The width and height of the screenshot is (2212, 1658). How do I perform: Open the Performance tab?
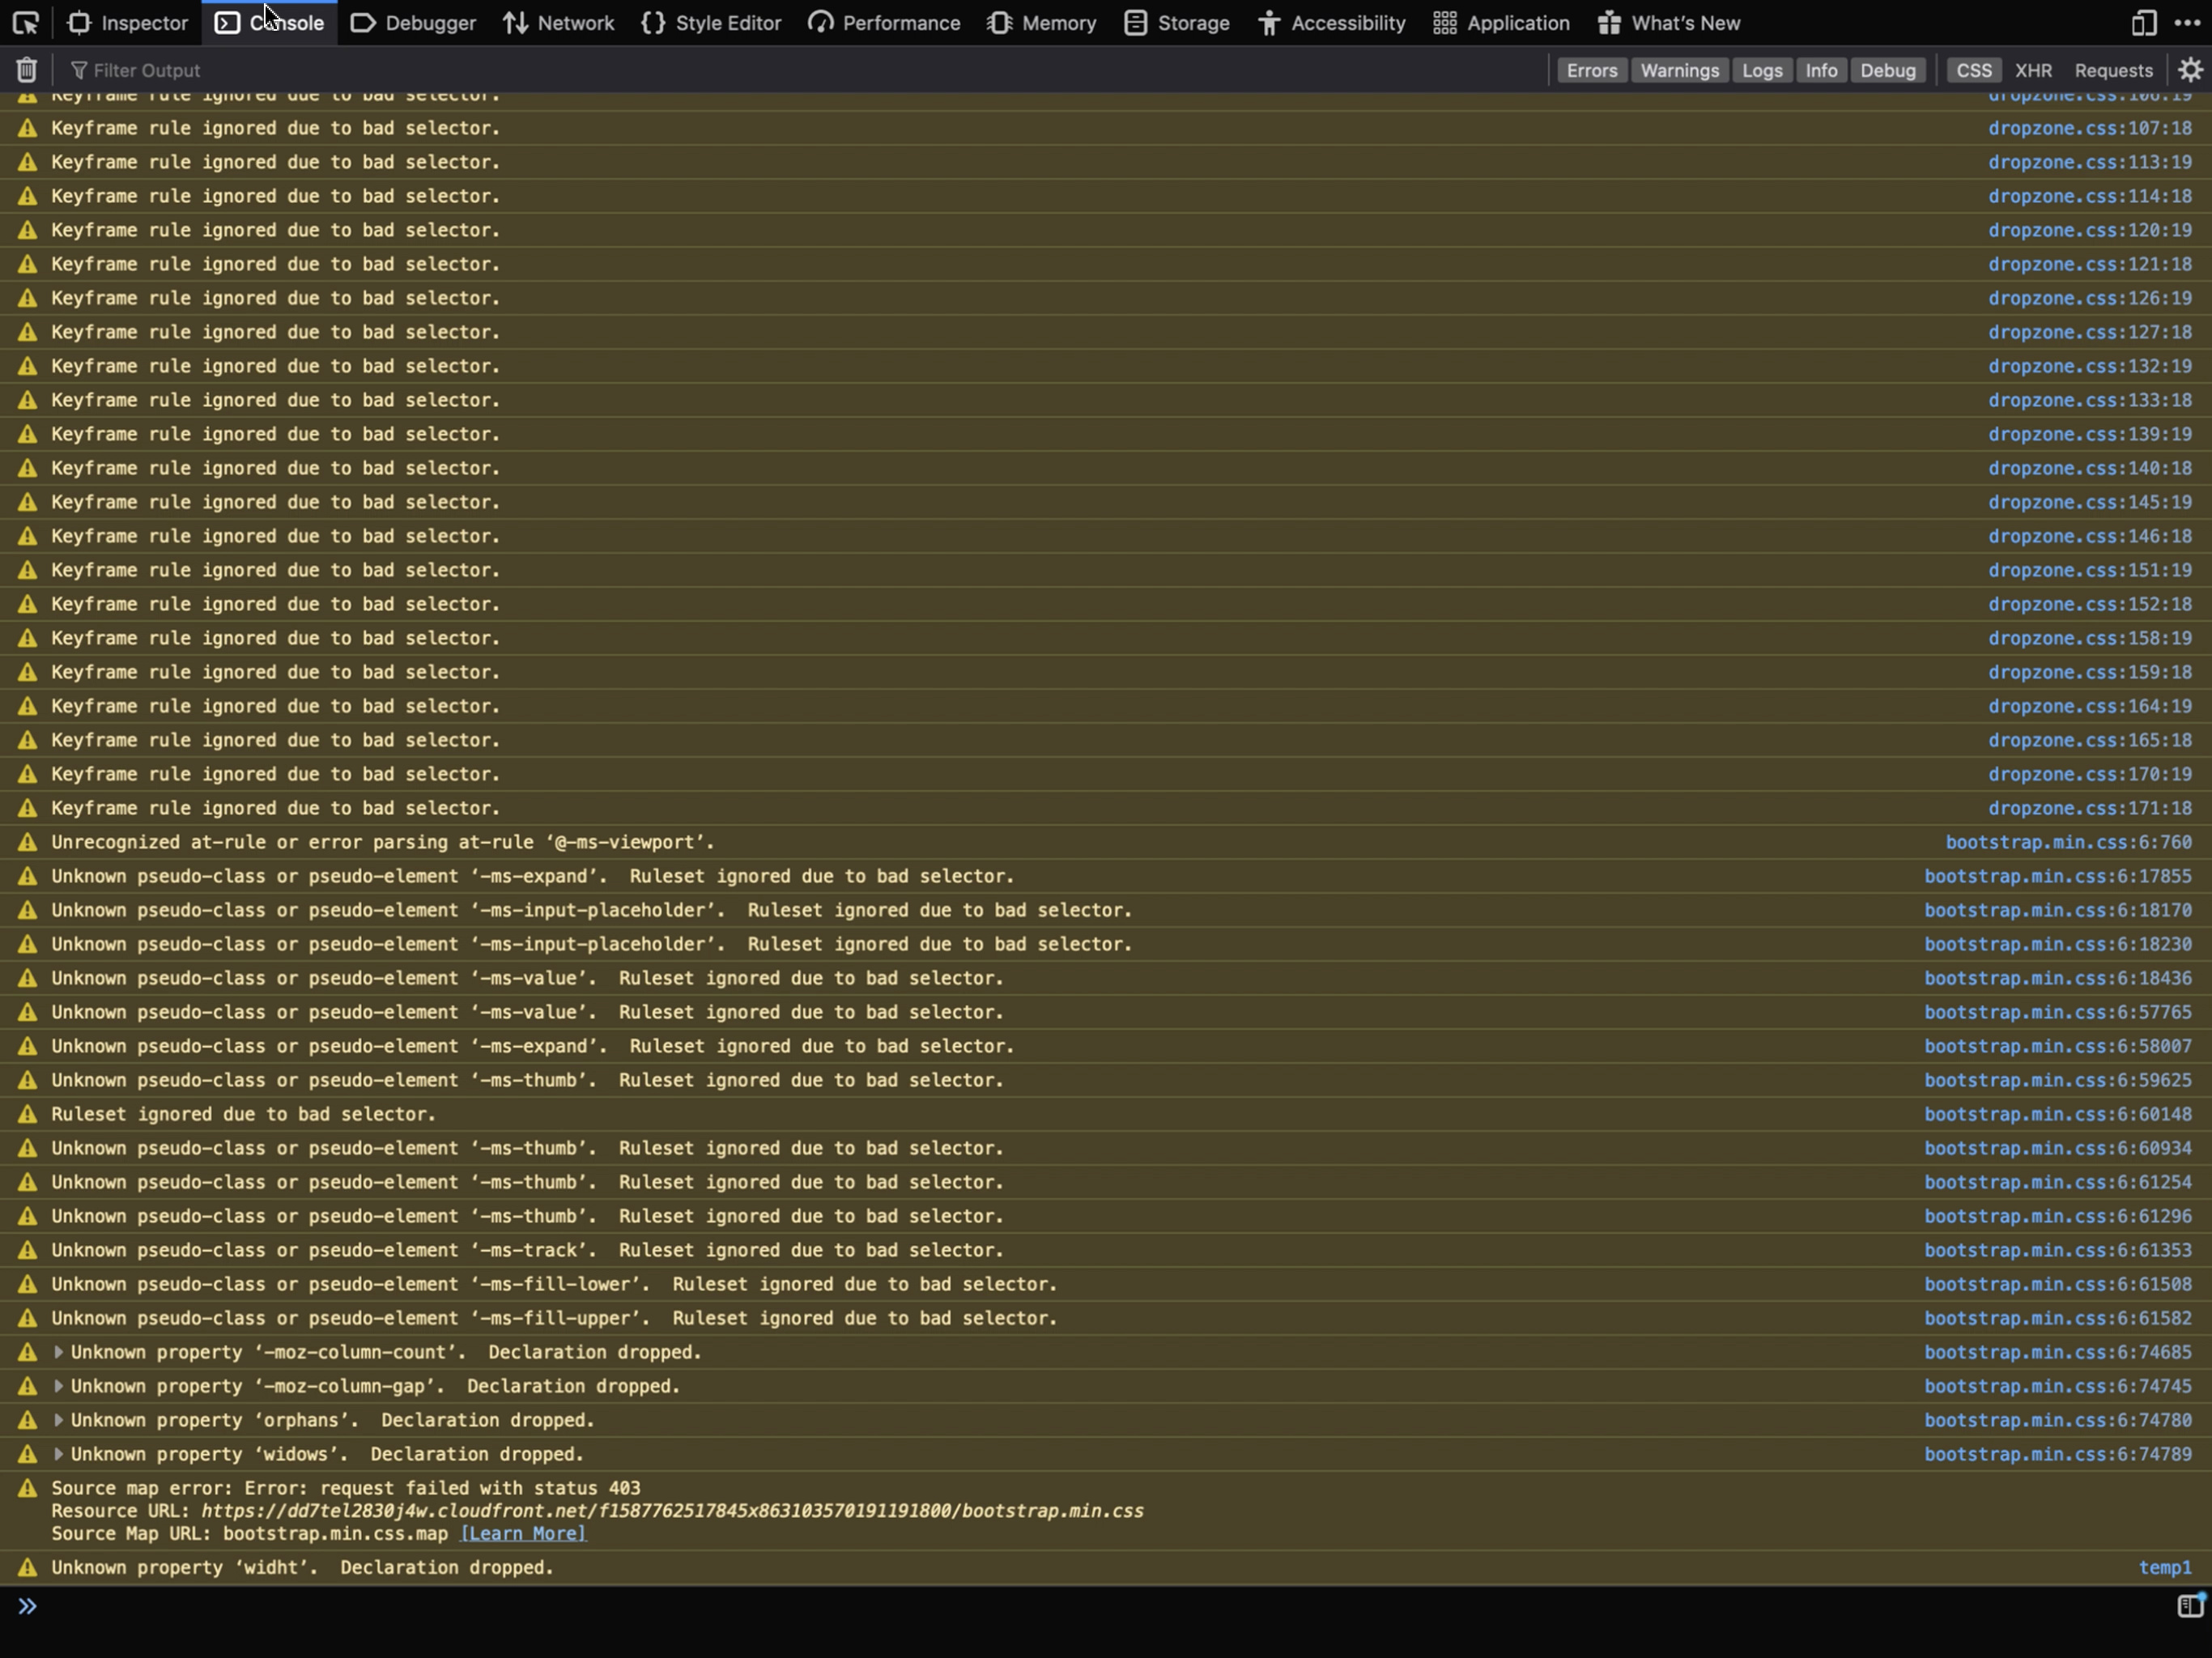884,22
